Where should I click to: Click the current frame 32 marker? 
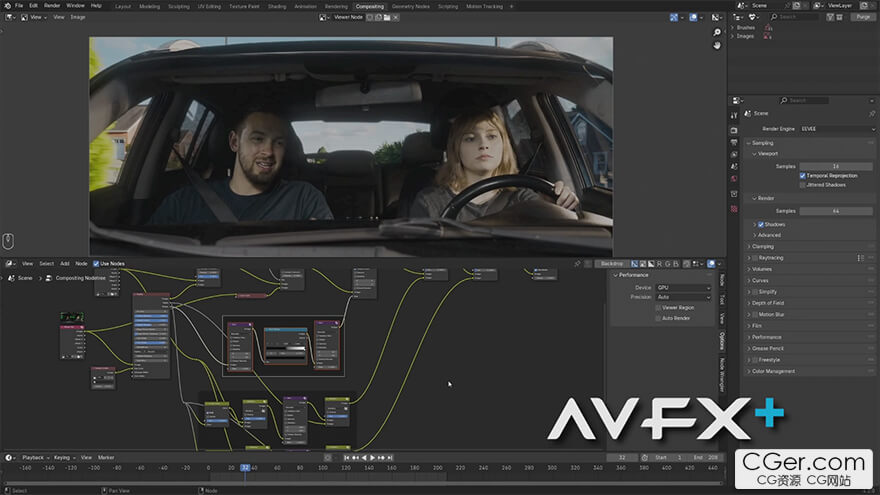pos(245,468)
